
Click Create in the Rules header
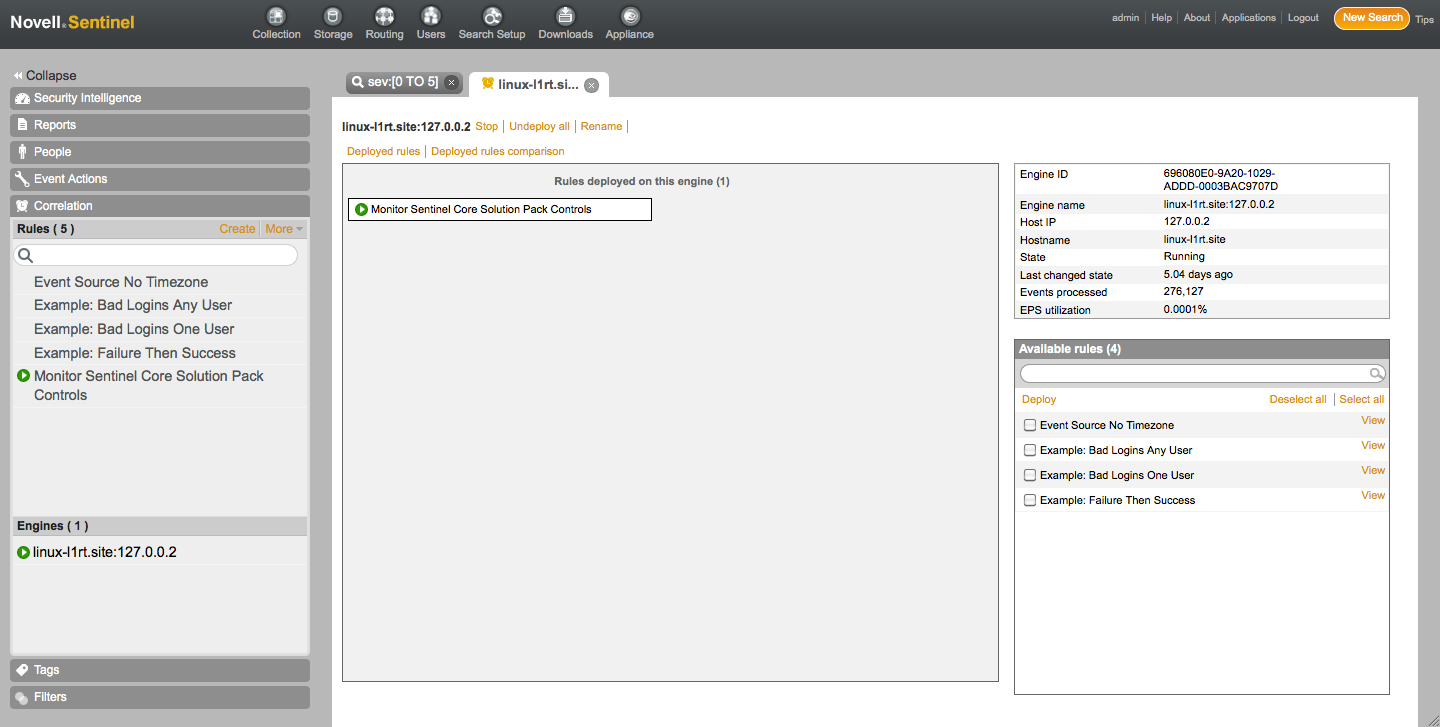[x=237, y=229]
